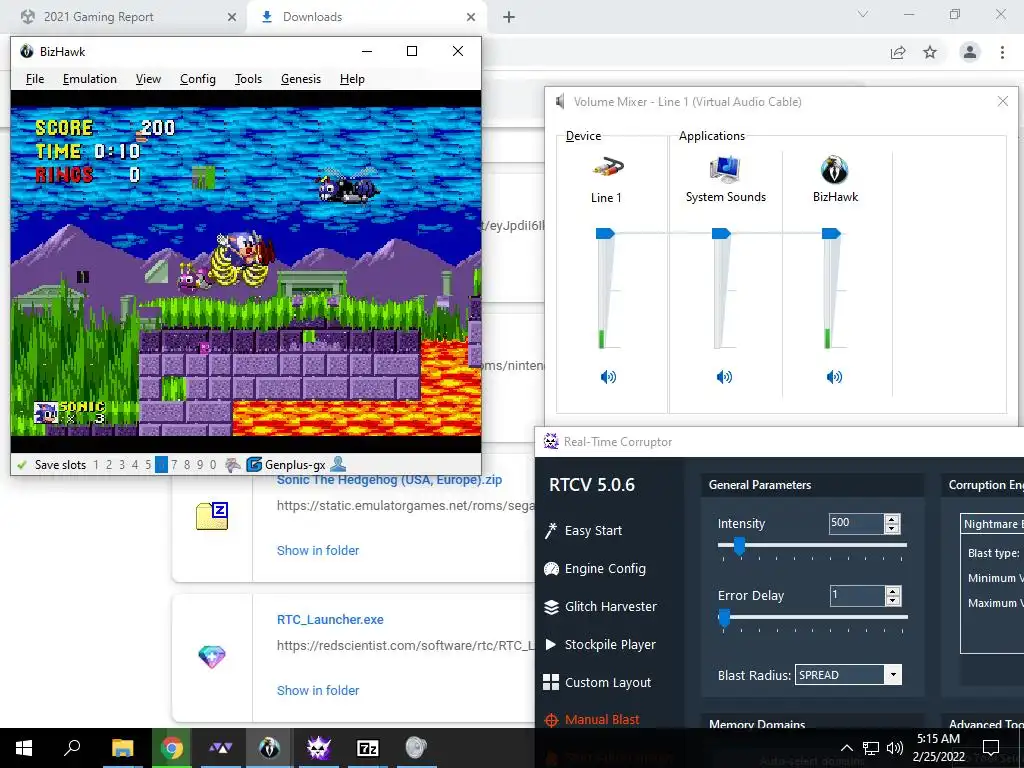
Task: Select save slot 7 in BizHawk
Action: 174,465
